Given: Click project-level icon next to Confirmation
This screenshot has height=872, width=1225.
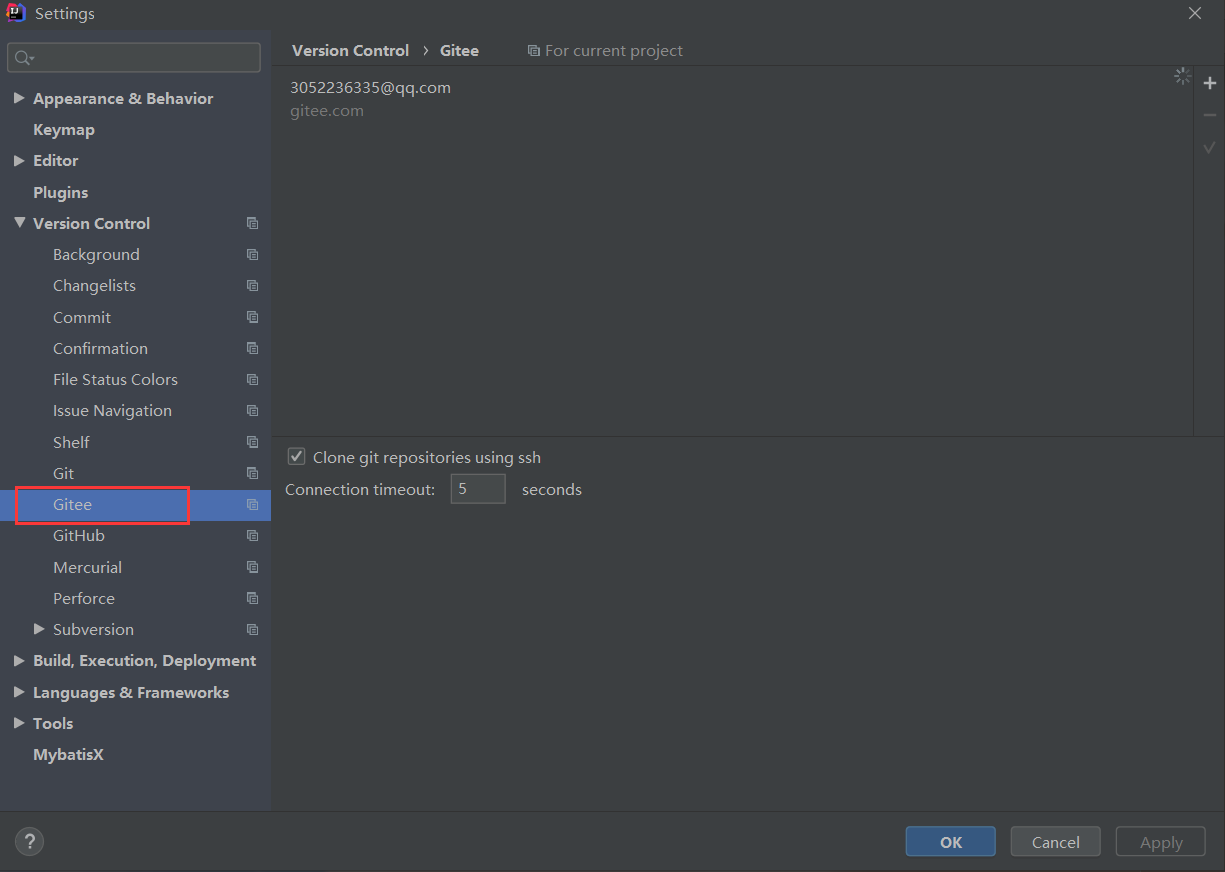Looking at the screenshot, I should point(252,348).
